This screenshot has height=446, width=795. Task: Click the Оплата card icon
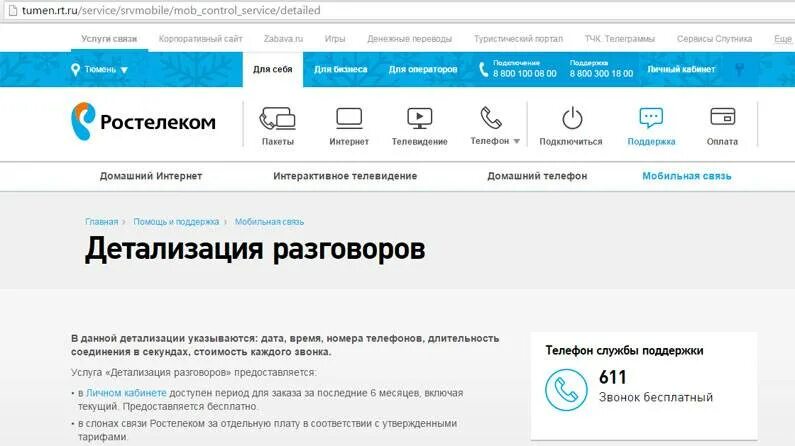pos(722,117)
